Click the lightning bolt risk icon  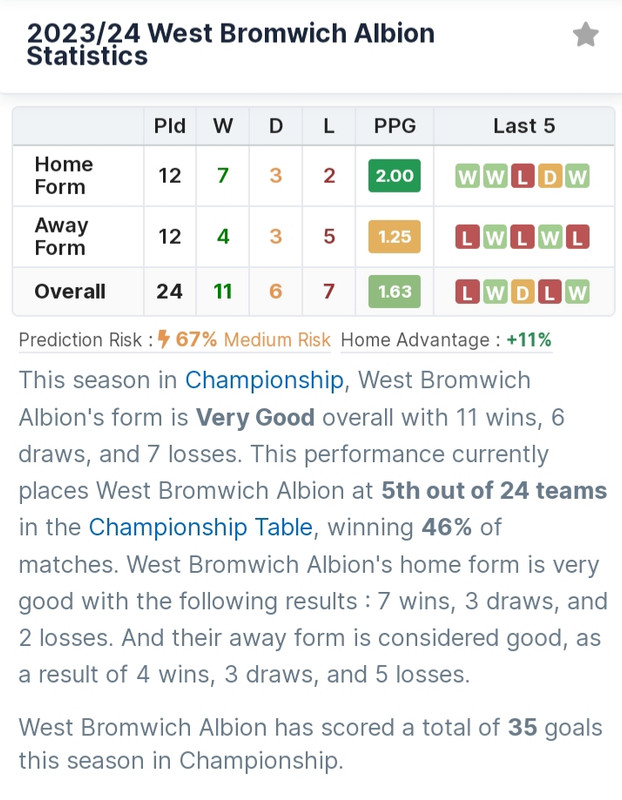163,339
